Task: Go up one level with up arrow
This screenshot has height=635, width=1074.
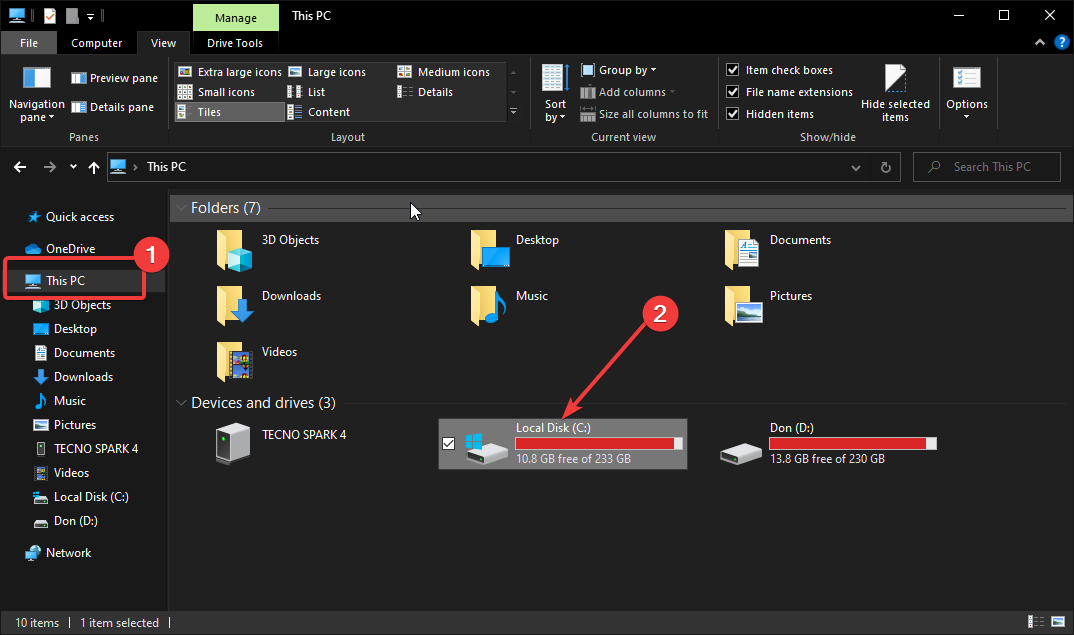Action: pyautogui.click(x=94, y=167)
